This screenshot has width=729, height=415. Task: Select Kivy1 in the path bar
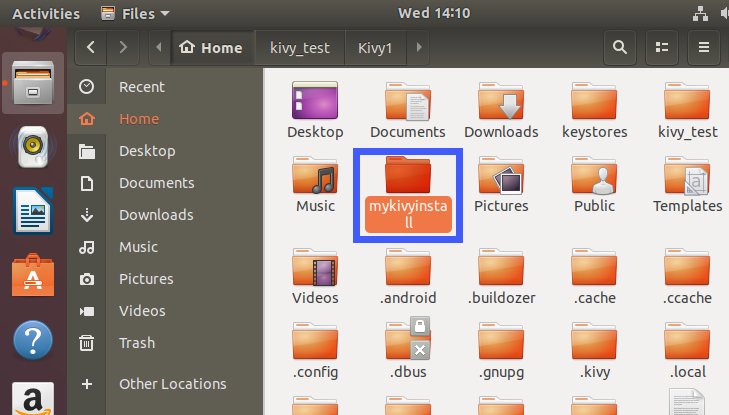pyautogui.click(x=375, y=47)
